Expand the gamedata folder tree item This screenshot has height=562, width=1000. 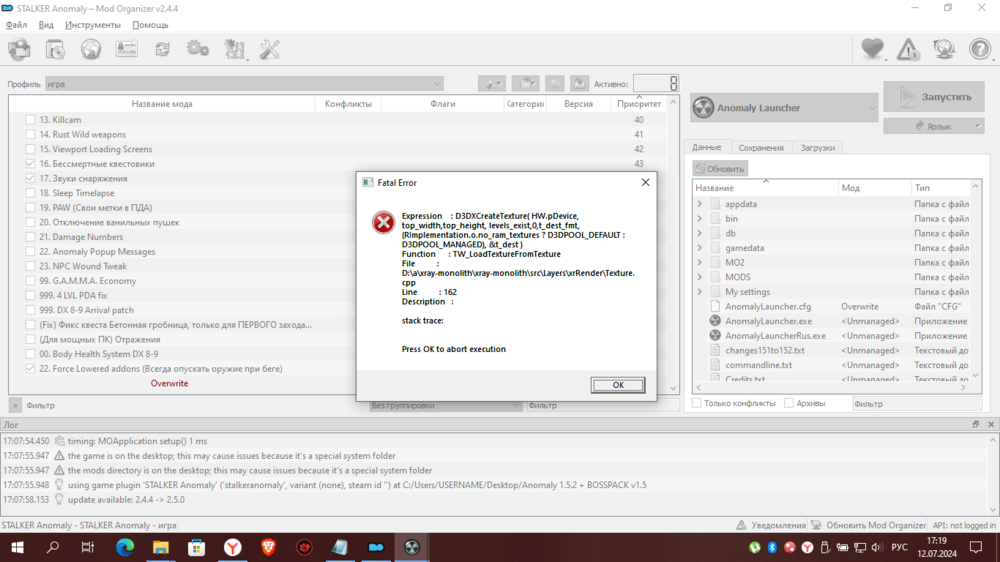tap(699, 248)
